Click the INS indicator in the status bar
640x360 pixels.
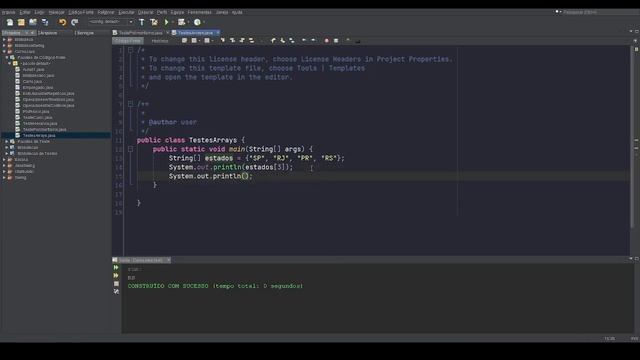point(634,338)
